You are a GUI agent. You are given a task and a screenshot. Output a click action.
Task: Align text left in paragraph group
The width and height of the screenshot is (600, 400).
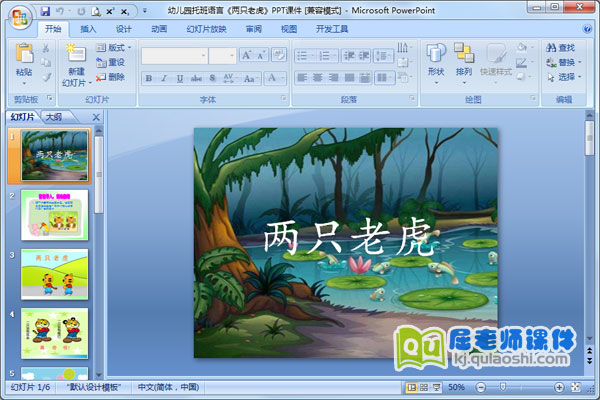[302, 78]
